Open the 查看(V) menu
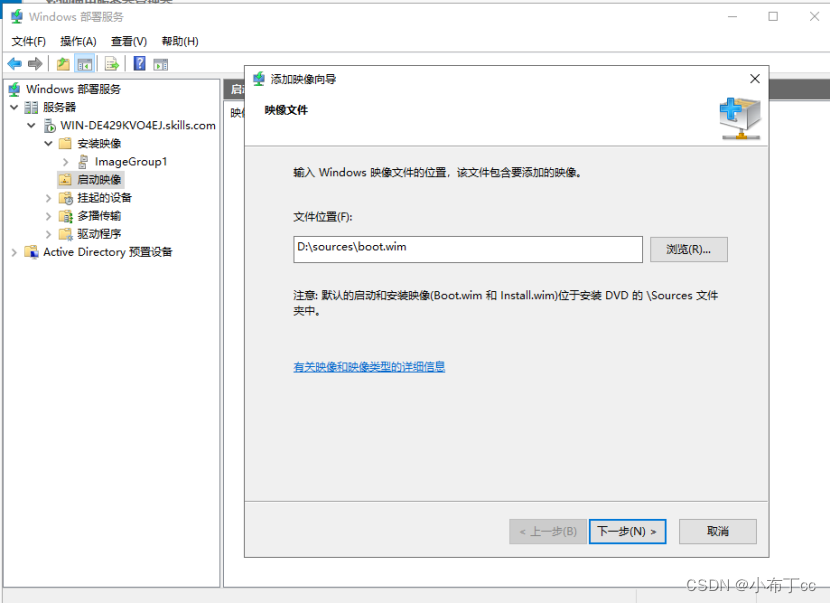This screenshot has height=603, width=831. [x=129, y=41]
